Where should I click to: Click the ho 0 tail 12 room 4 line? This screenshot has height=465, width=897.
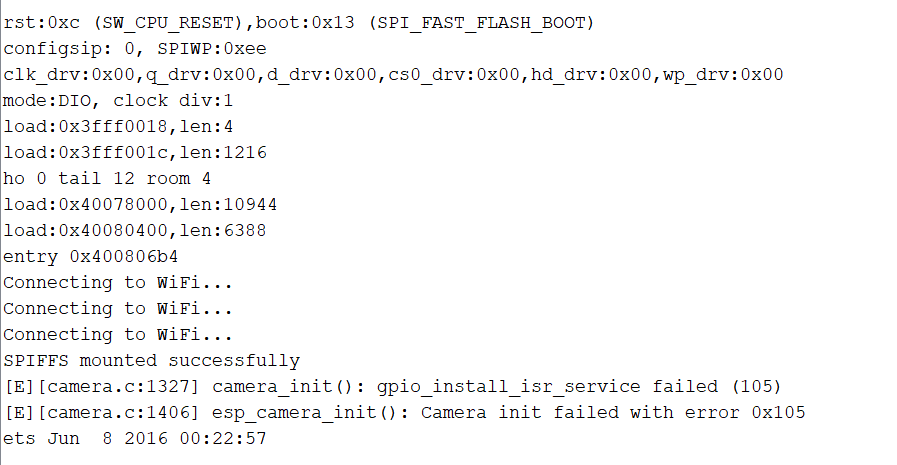(x=107, y=178)
